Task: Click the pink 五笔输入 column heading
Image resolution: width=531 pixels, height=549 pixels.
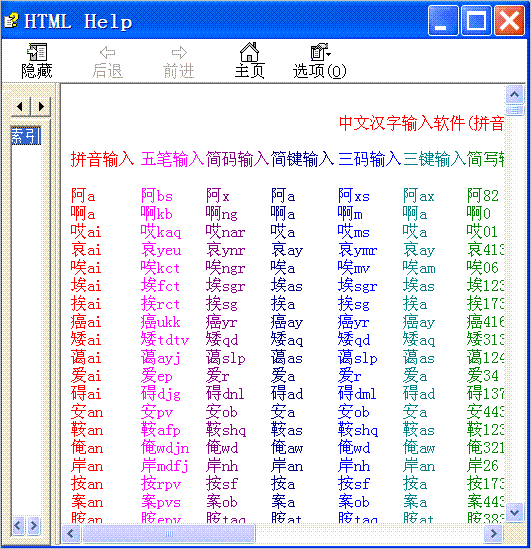Action: (173, 159)
